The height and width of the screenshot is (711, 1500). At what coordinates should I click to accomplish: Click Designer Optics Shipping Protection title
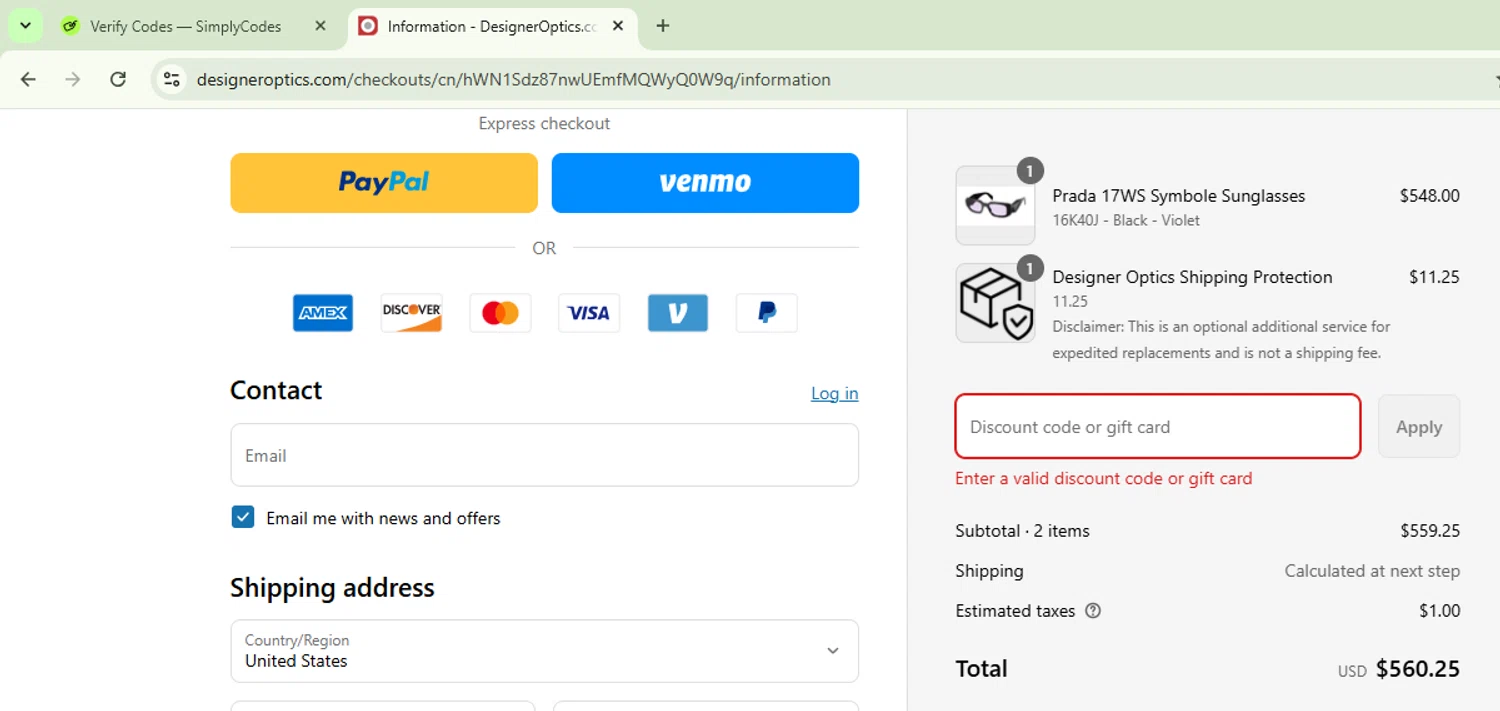1192,277
